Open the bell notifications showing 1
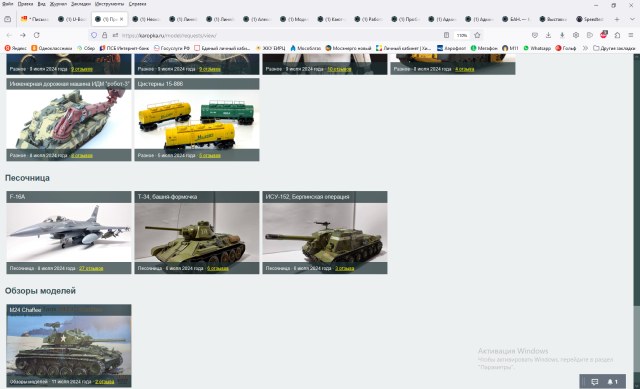 point(613,382)
